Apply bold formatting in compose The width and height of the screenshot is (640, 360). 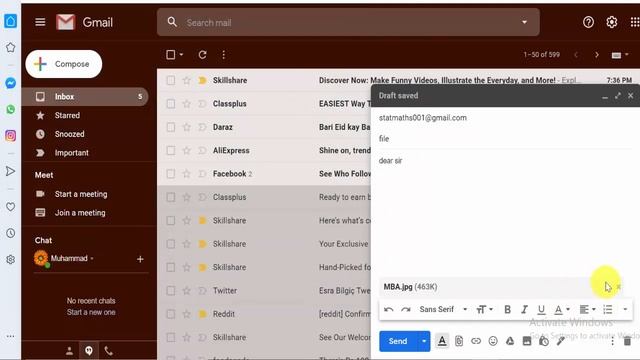coord(507,310)
